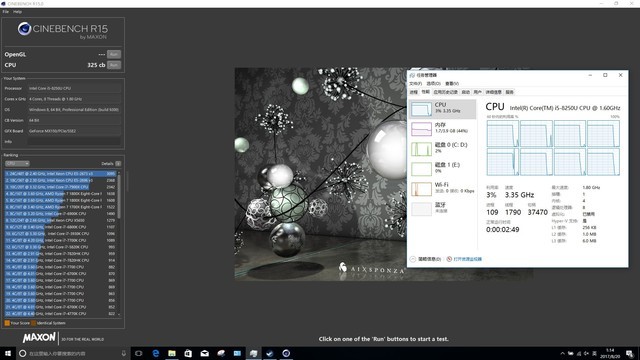Click the GFX Board GeForce MX150 field
The height and width of the screenshot is (360, 640).
pyautogui.click(x=74, y=131)
